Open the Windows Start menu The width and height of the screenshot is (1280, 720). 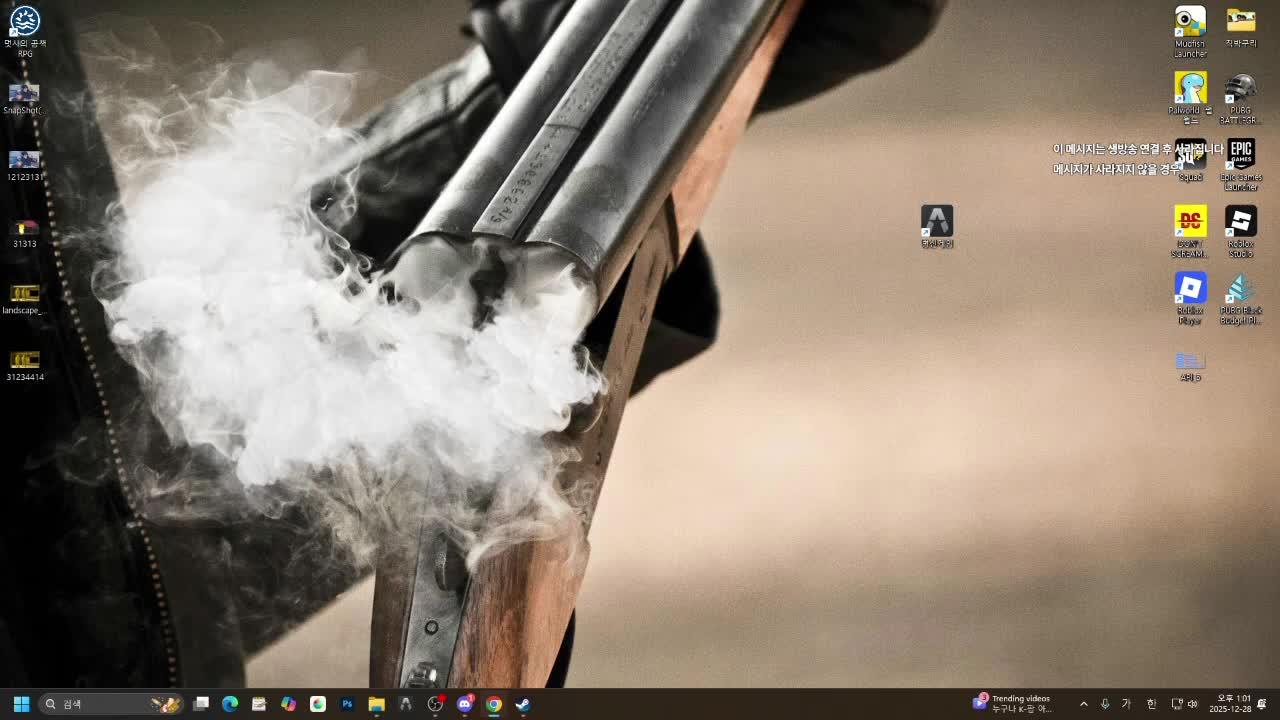point(21,704)
